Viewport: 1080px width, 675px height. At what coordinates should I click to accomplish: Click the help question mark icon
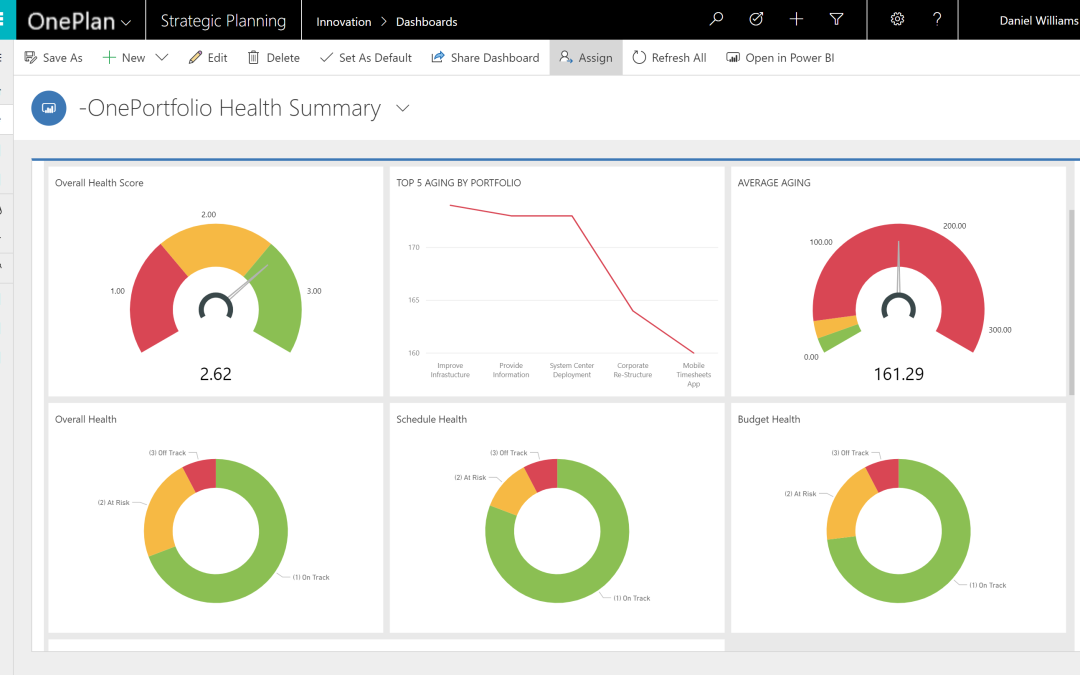pyautogui.click(x=937, y=19)
